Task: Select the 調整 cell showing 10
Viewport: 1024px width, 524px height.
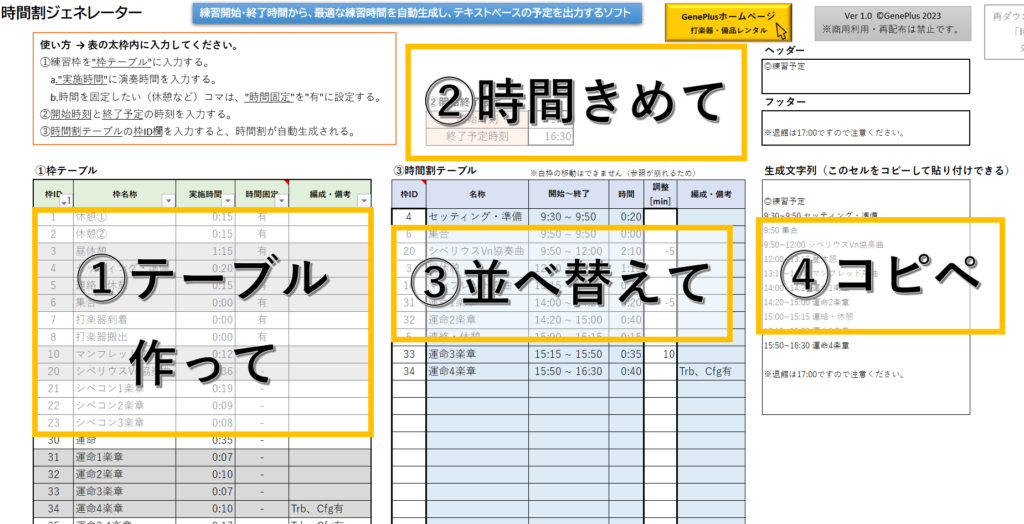Action: click(660, 354)
